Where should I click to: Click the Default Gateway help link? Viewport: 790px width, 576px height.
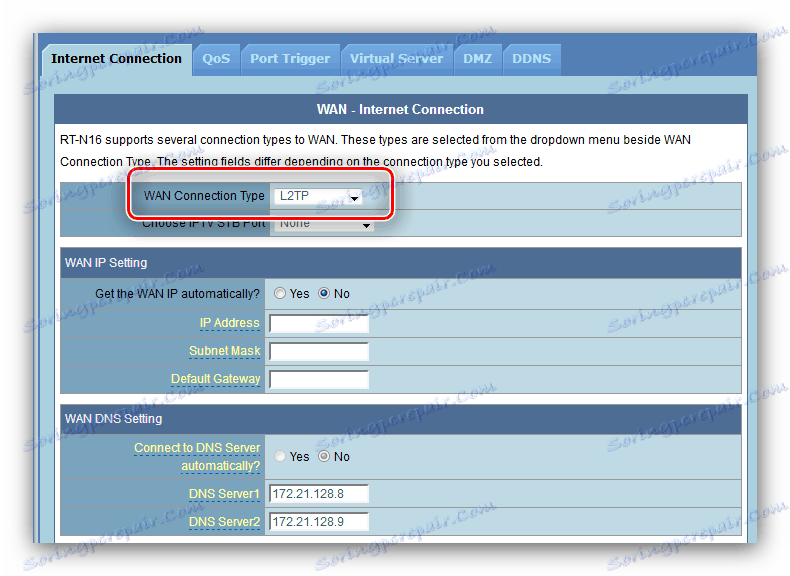[x=216, y=378]
